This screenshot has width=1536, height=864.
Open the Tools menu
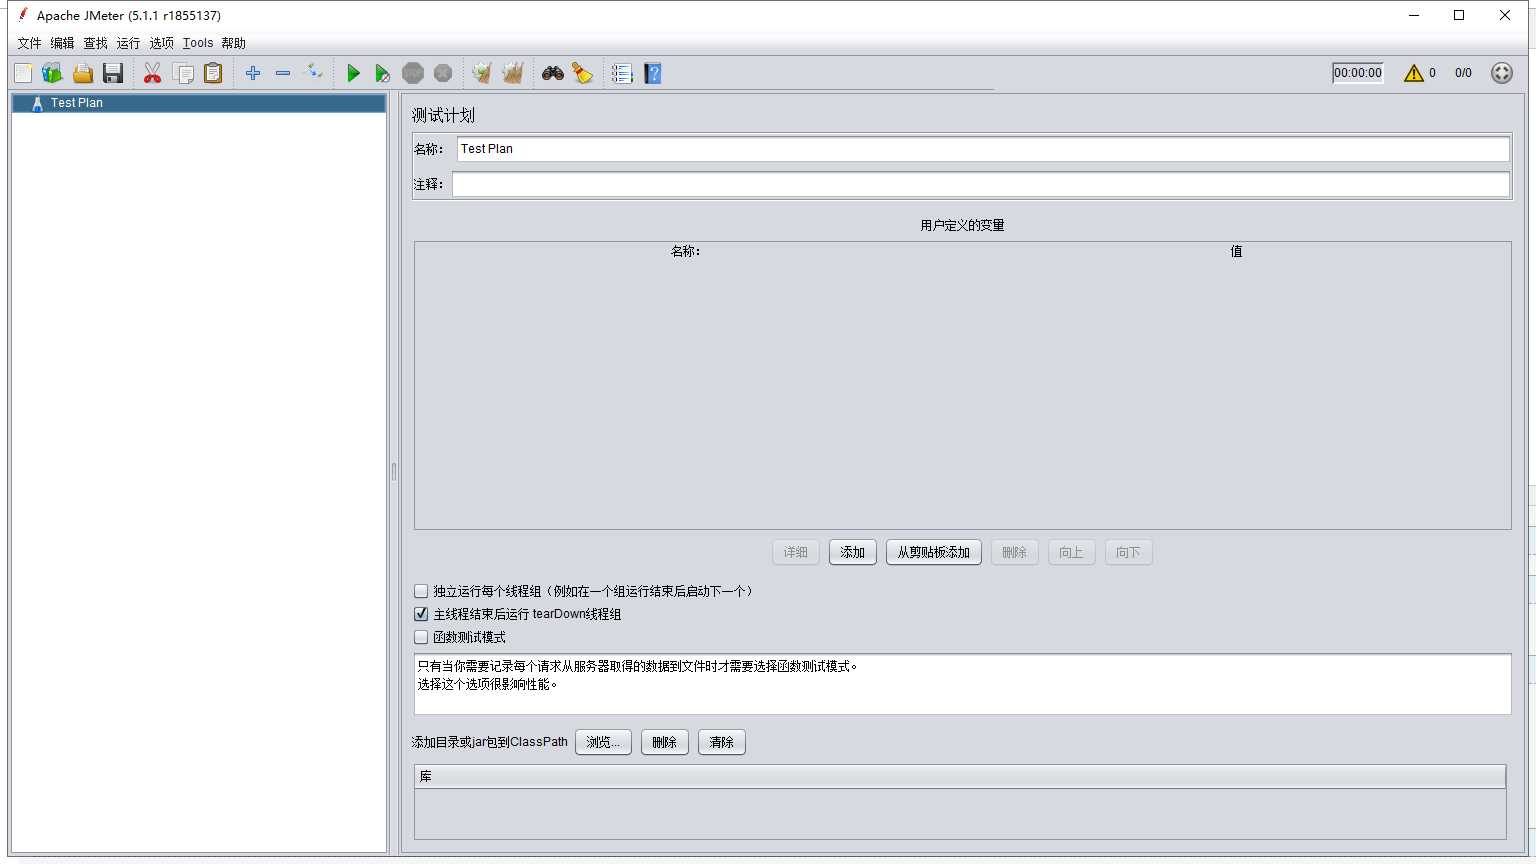197,43
